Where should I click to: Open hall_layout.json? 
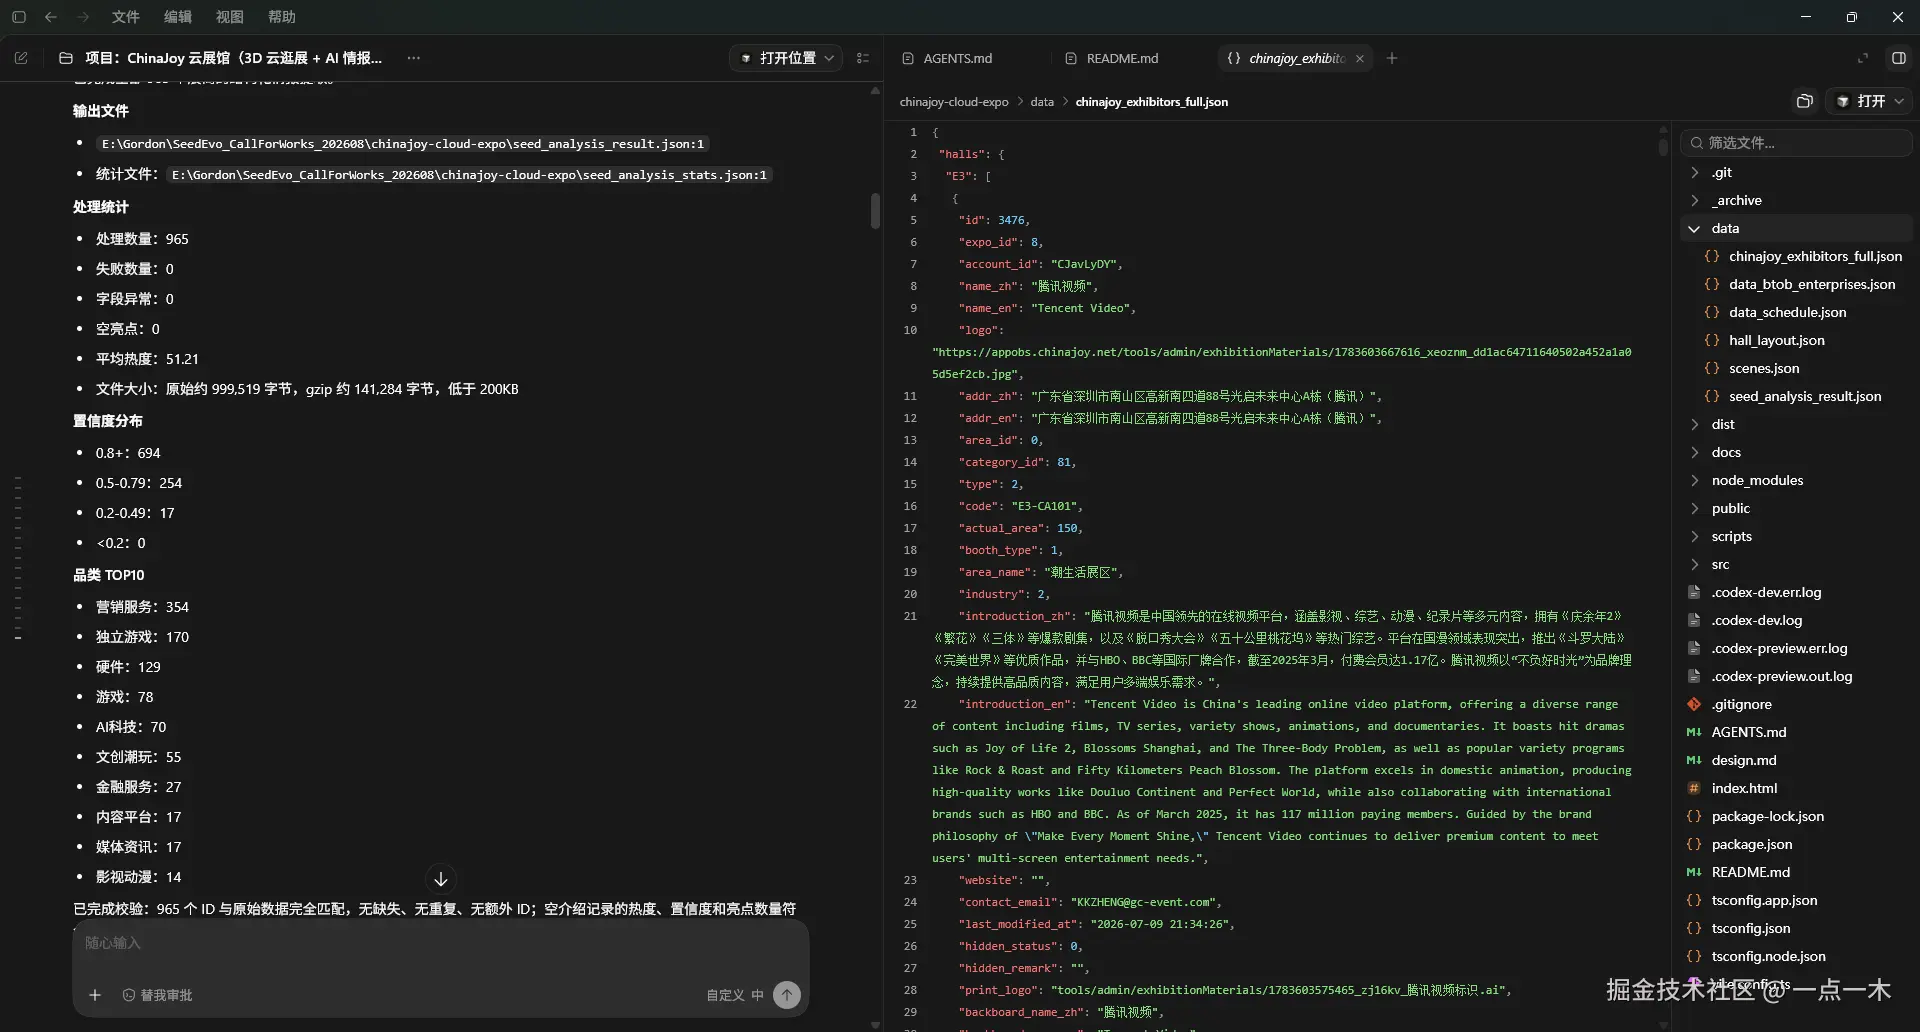point(1776,340)
